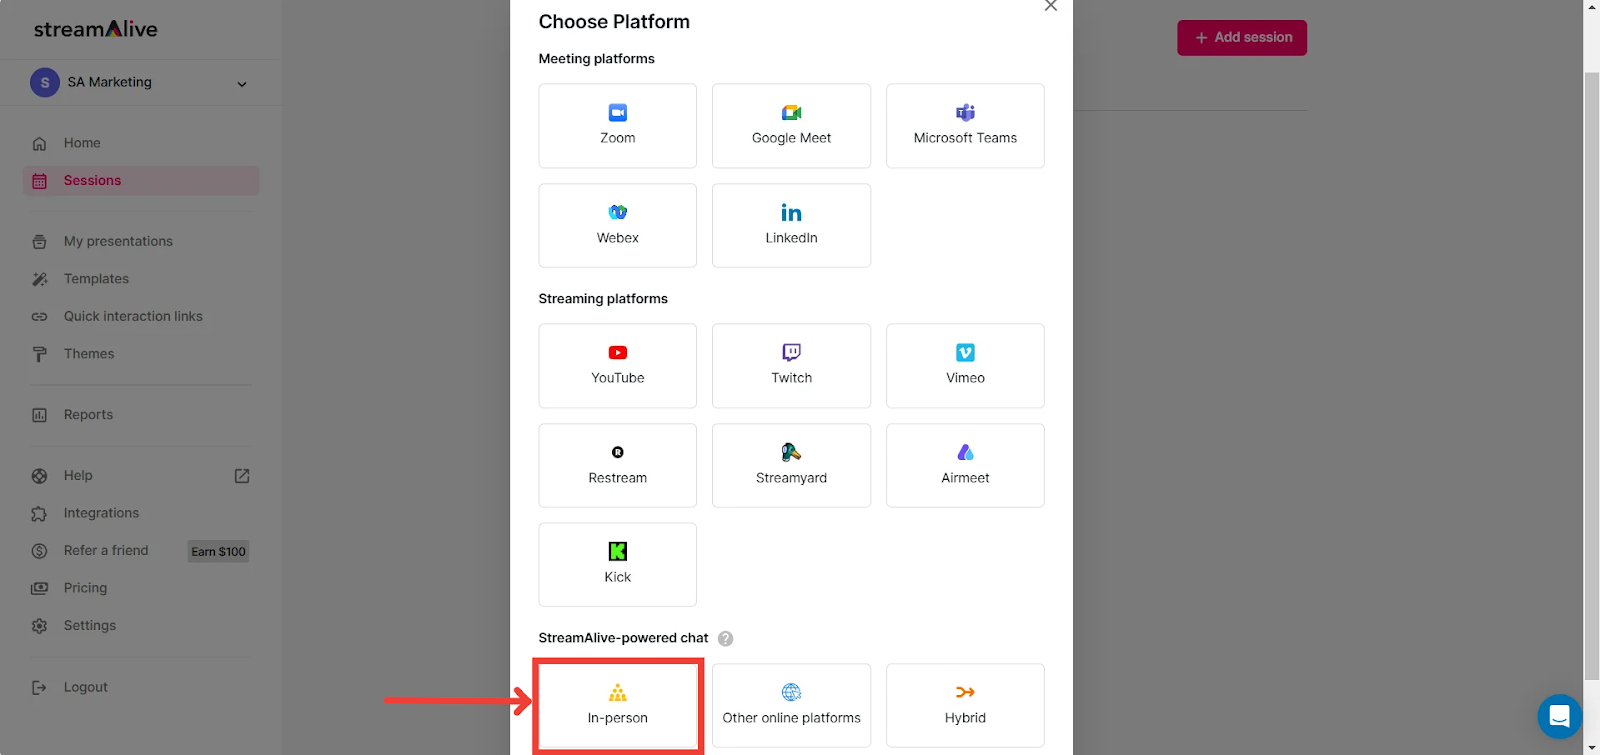Image resolution: width=1600 pixels, height=755 pixels.
Task: Click the Hybrid arrows icon
Action: click(x=965, y=692)
